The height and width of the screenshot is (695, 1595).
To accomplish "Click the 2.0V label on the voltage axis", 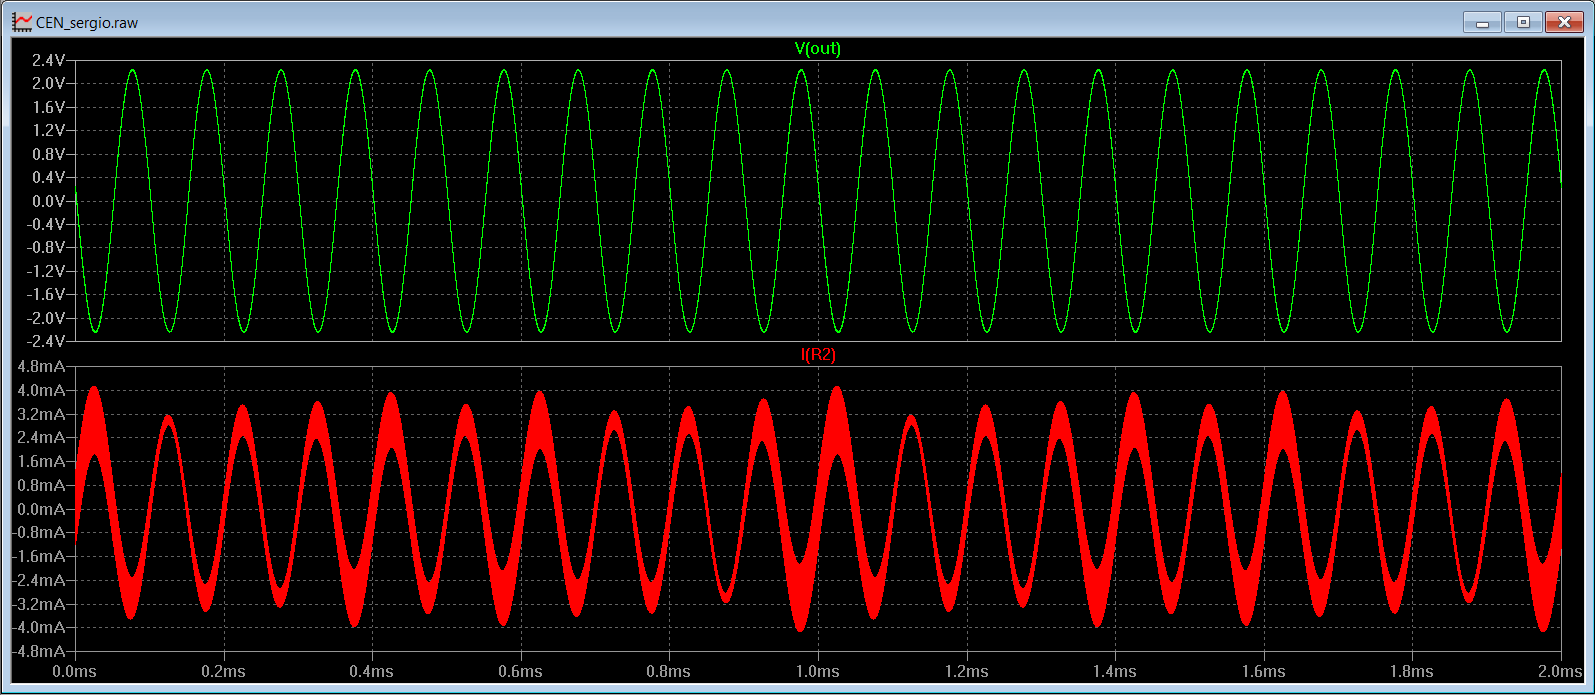I will (48, 84).
